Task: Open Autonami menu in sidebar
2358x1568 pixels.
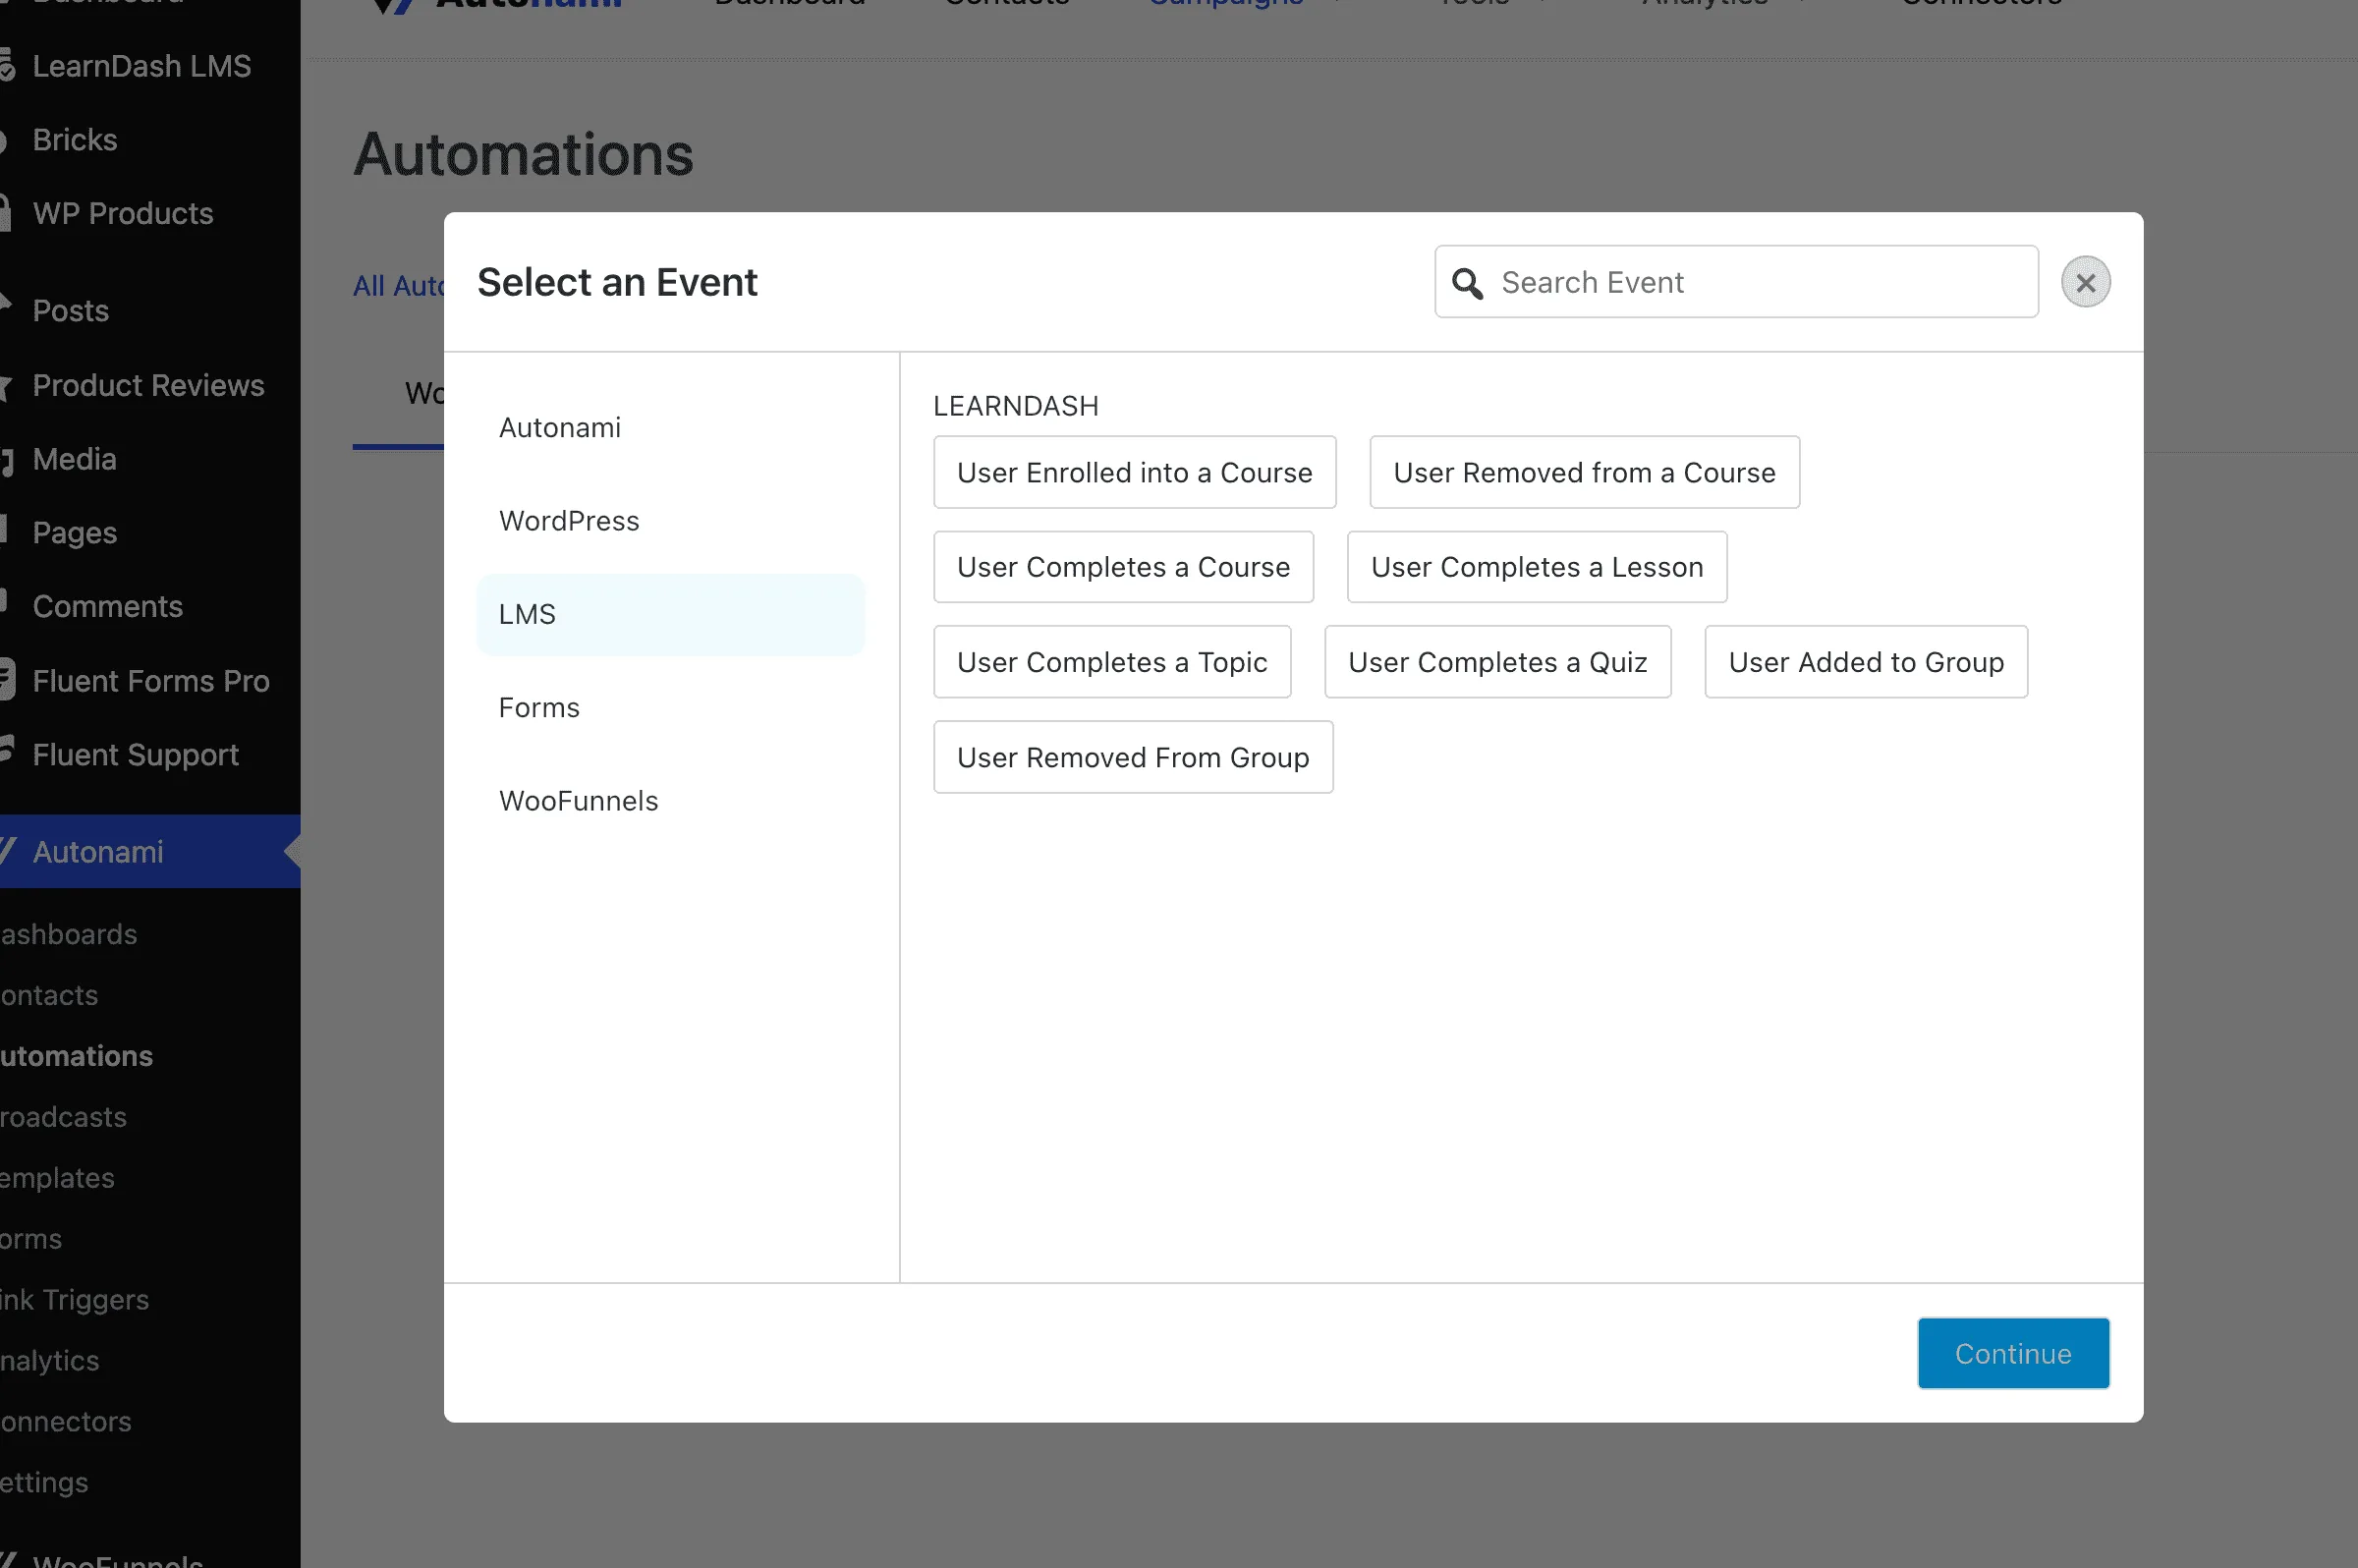Action: (x=150, y=852)
